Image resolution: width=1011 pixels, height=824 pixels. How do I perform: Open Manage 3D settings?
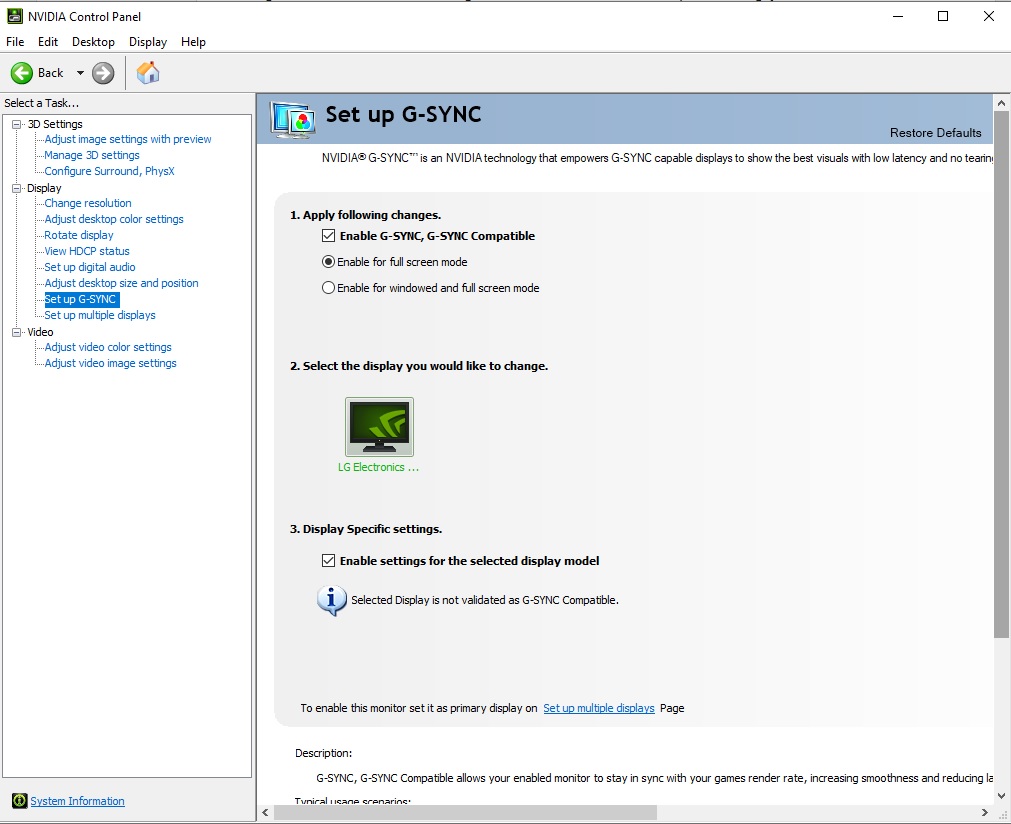coord(92,155)
